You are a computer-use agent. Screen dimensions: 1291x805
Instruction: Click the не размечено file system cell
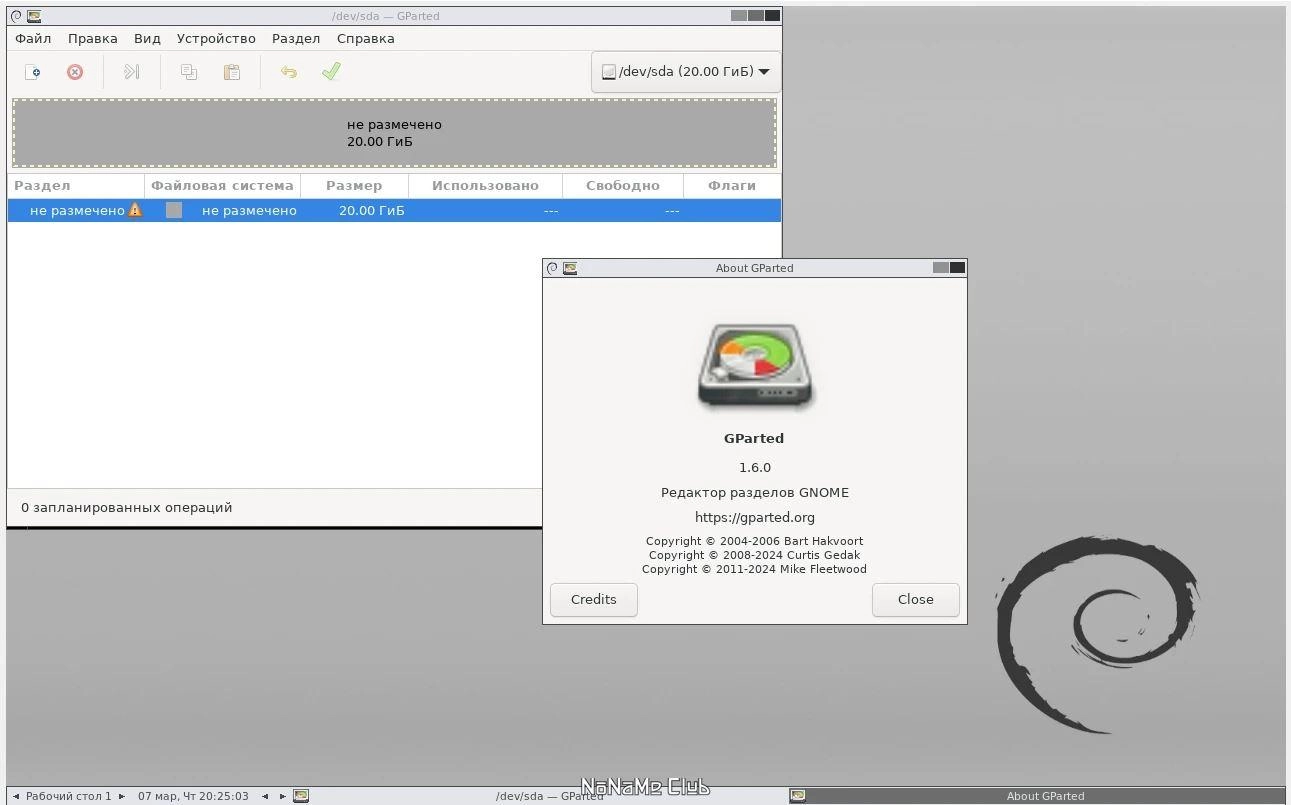pos(249,210)
